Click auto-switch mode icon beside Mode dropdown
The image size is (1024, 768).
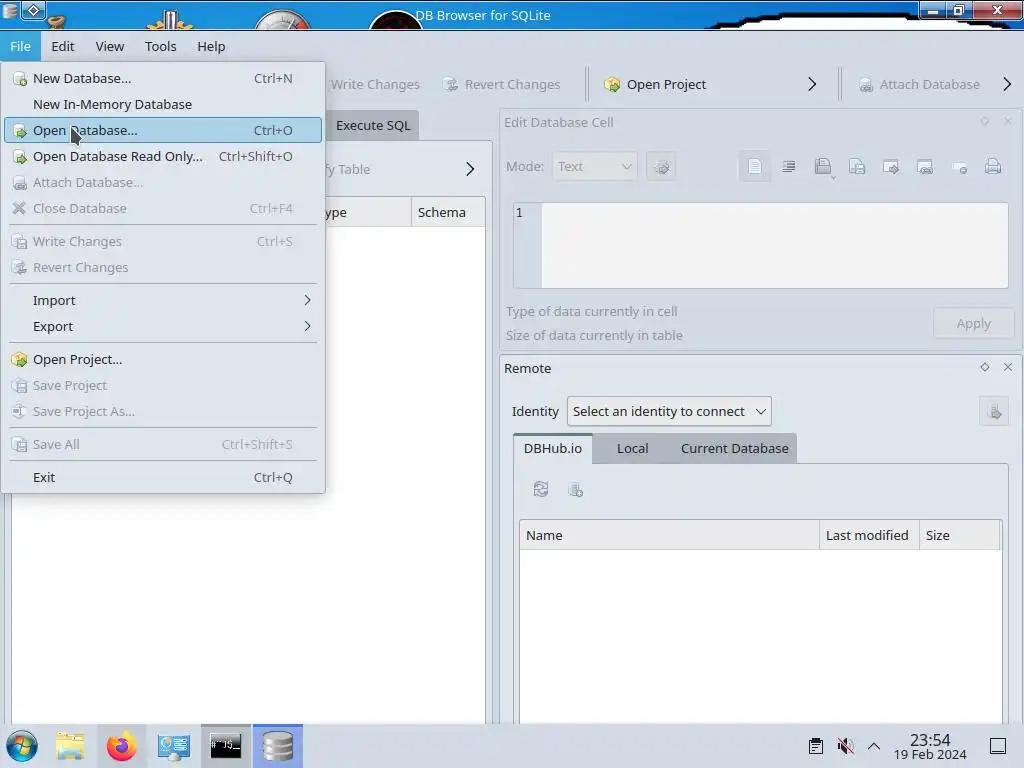[661, 167]
